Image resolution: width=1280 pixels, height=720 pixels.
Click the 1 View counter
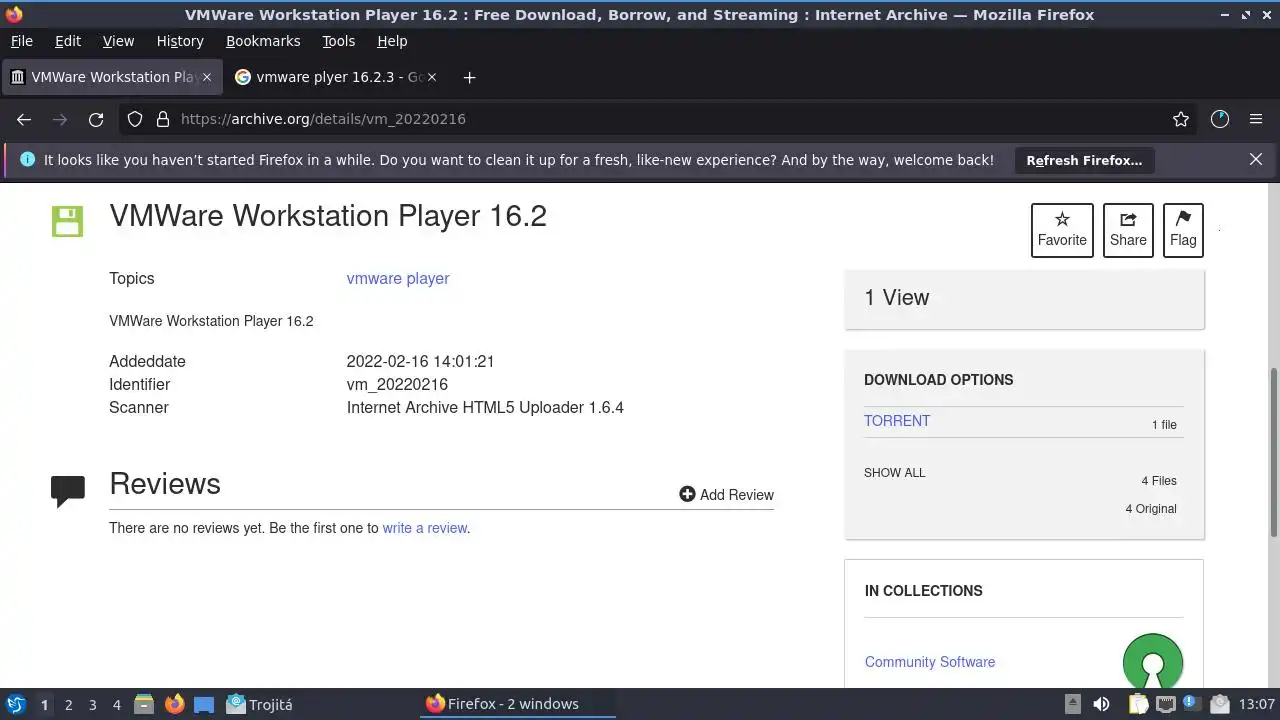(x=897, y=298)
